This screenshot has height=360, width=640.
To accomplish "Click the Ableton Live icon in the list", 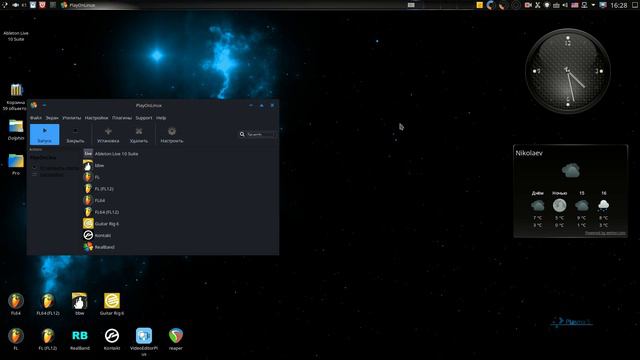I will tap(88, 153).
